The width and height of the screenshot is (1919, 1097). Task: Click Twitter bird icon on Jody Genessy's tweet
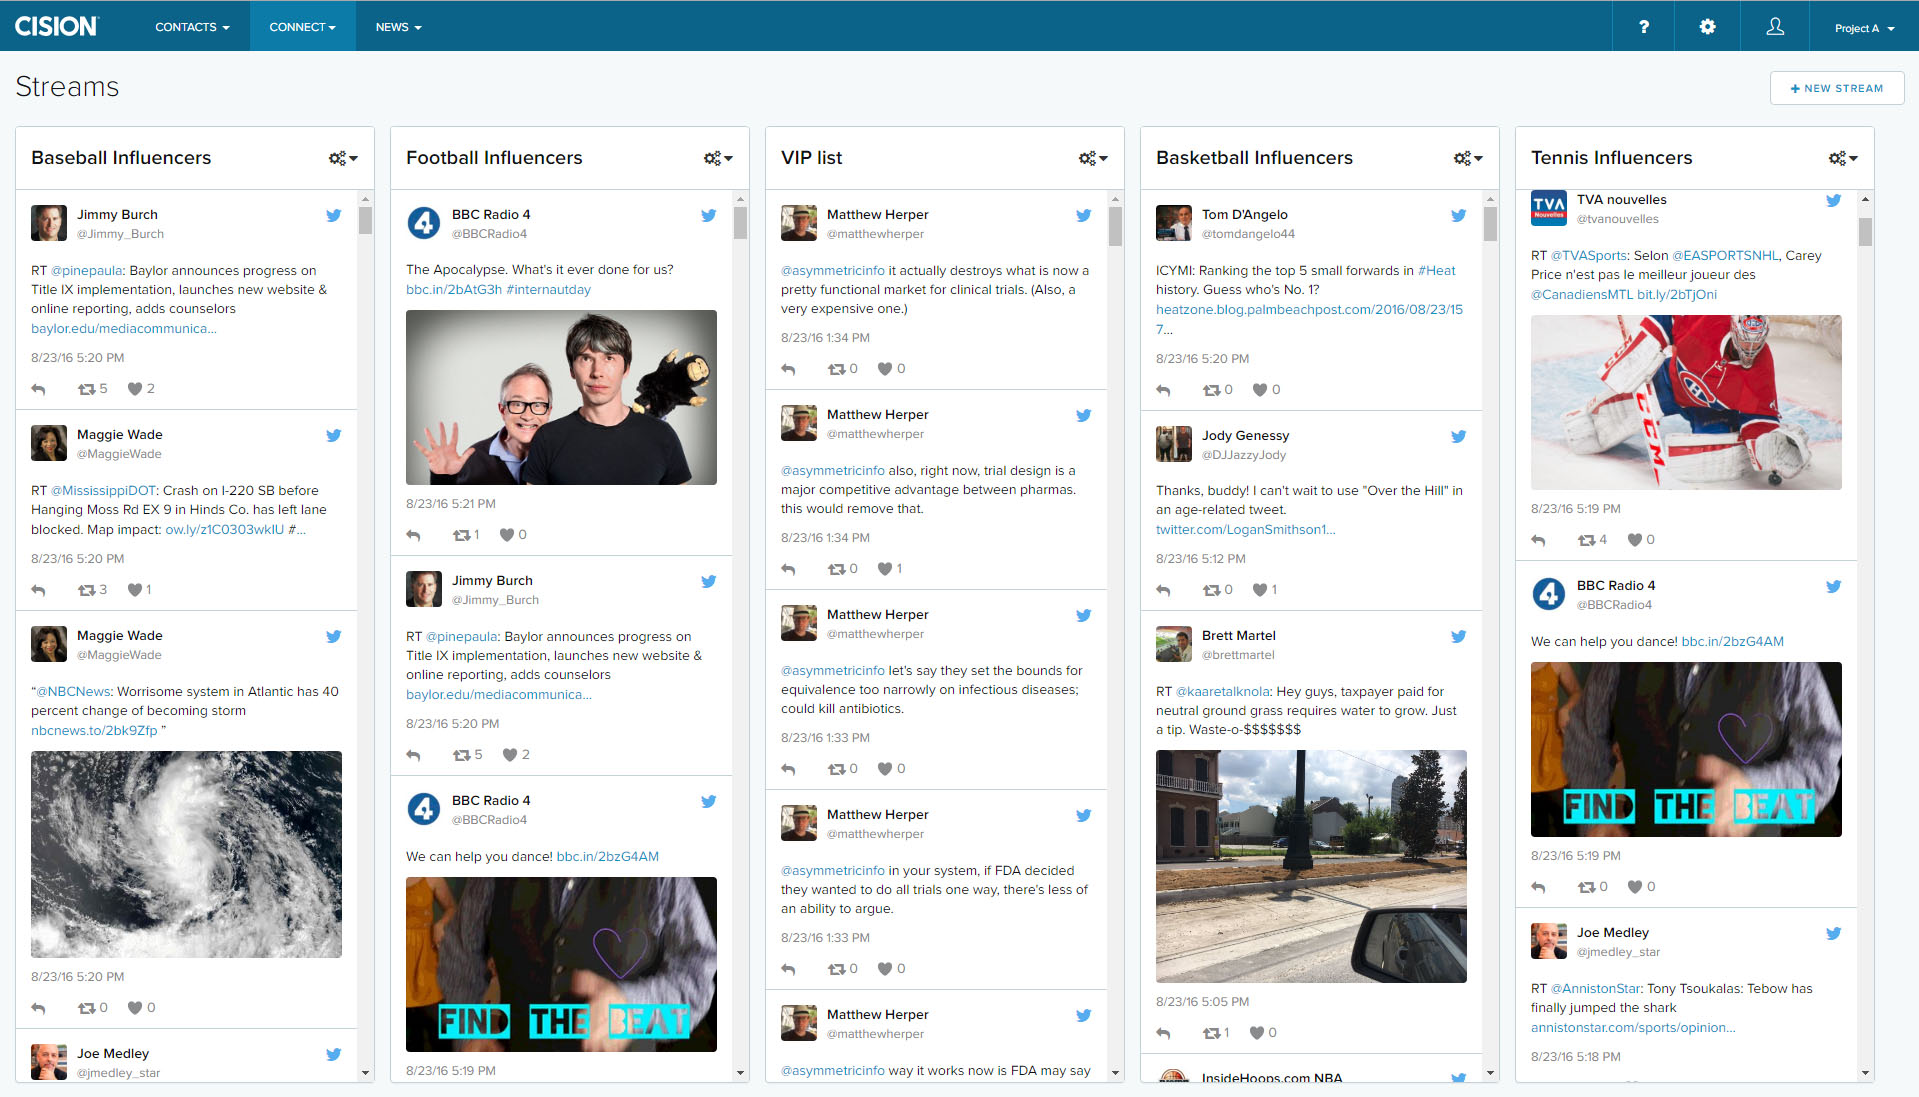coord(1458,436)
